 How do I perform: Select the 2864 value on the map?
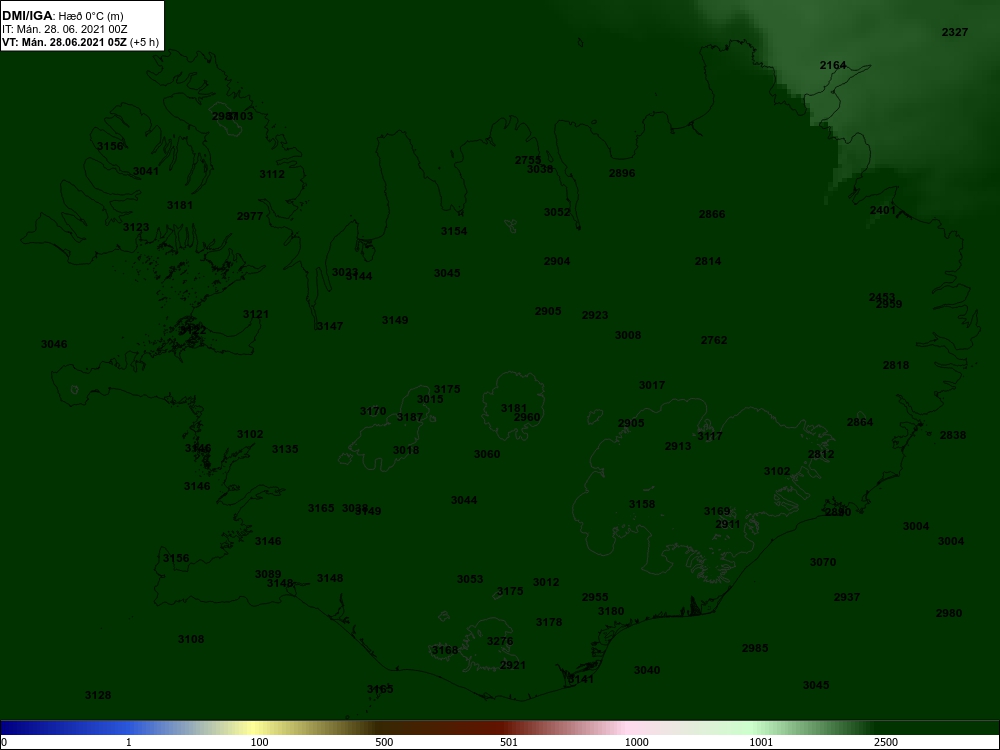coord(860,422)
